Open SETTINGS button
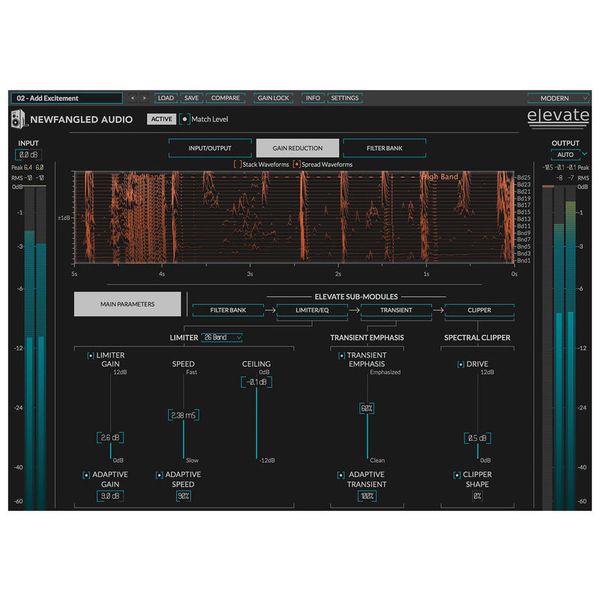This screenshot has height=600, width=600. pyautogui.click(x=345, y=98)
